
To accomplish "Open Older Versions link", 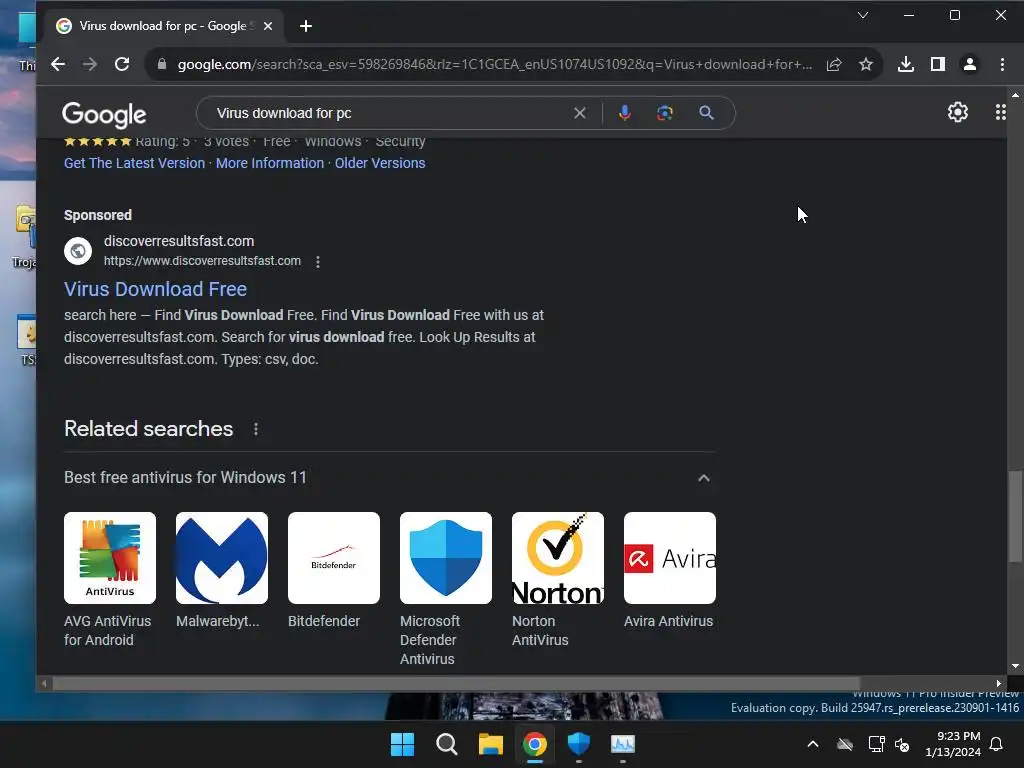I will click(x=380, y=163).
